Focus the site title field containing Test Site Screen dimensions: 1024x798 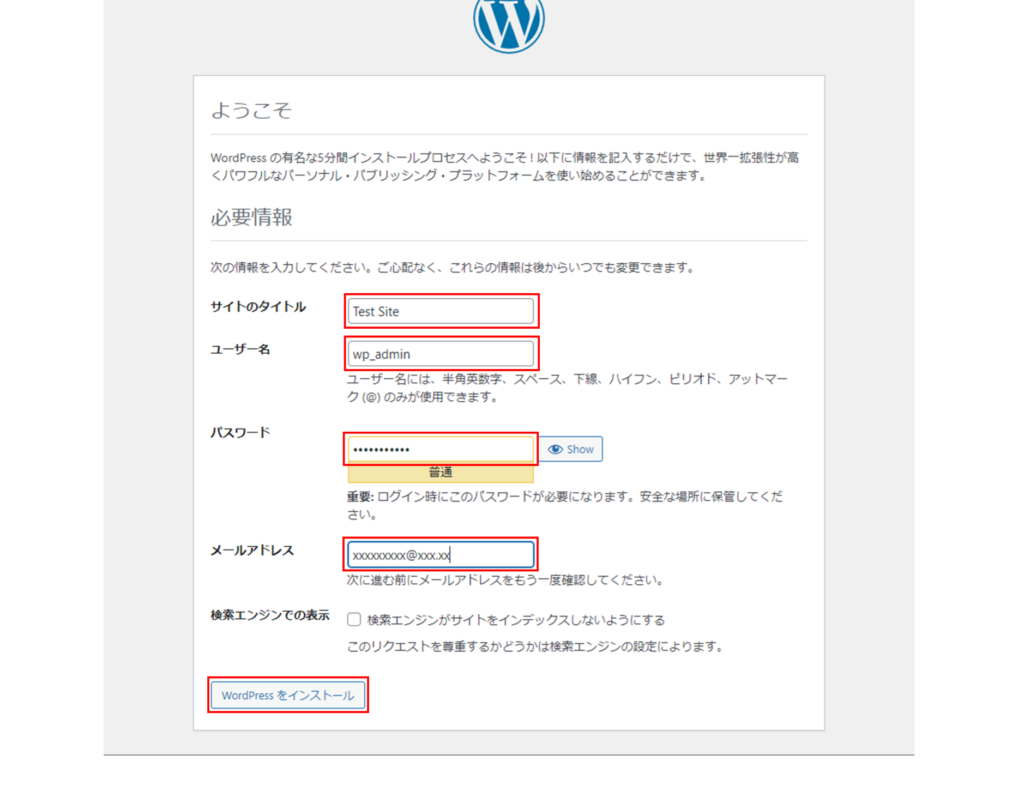(440, 311)
